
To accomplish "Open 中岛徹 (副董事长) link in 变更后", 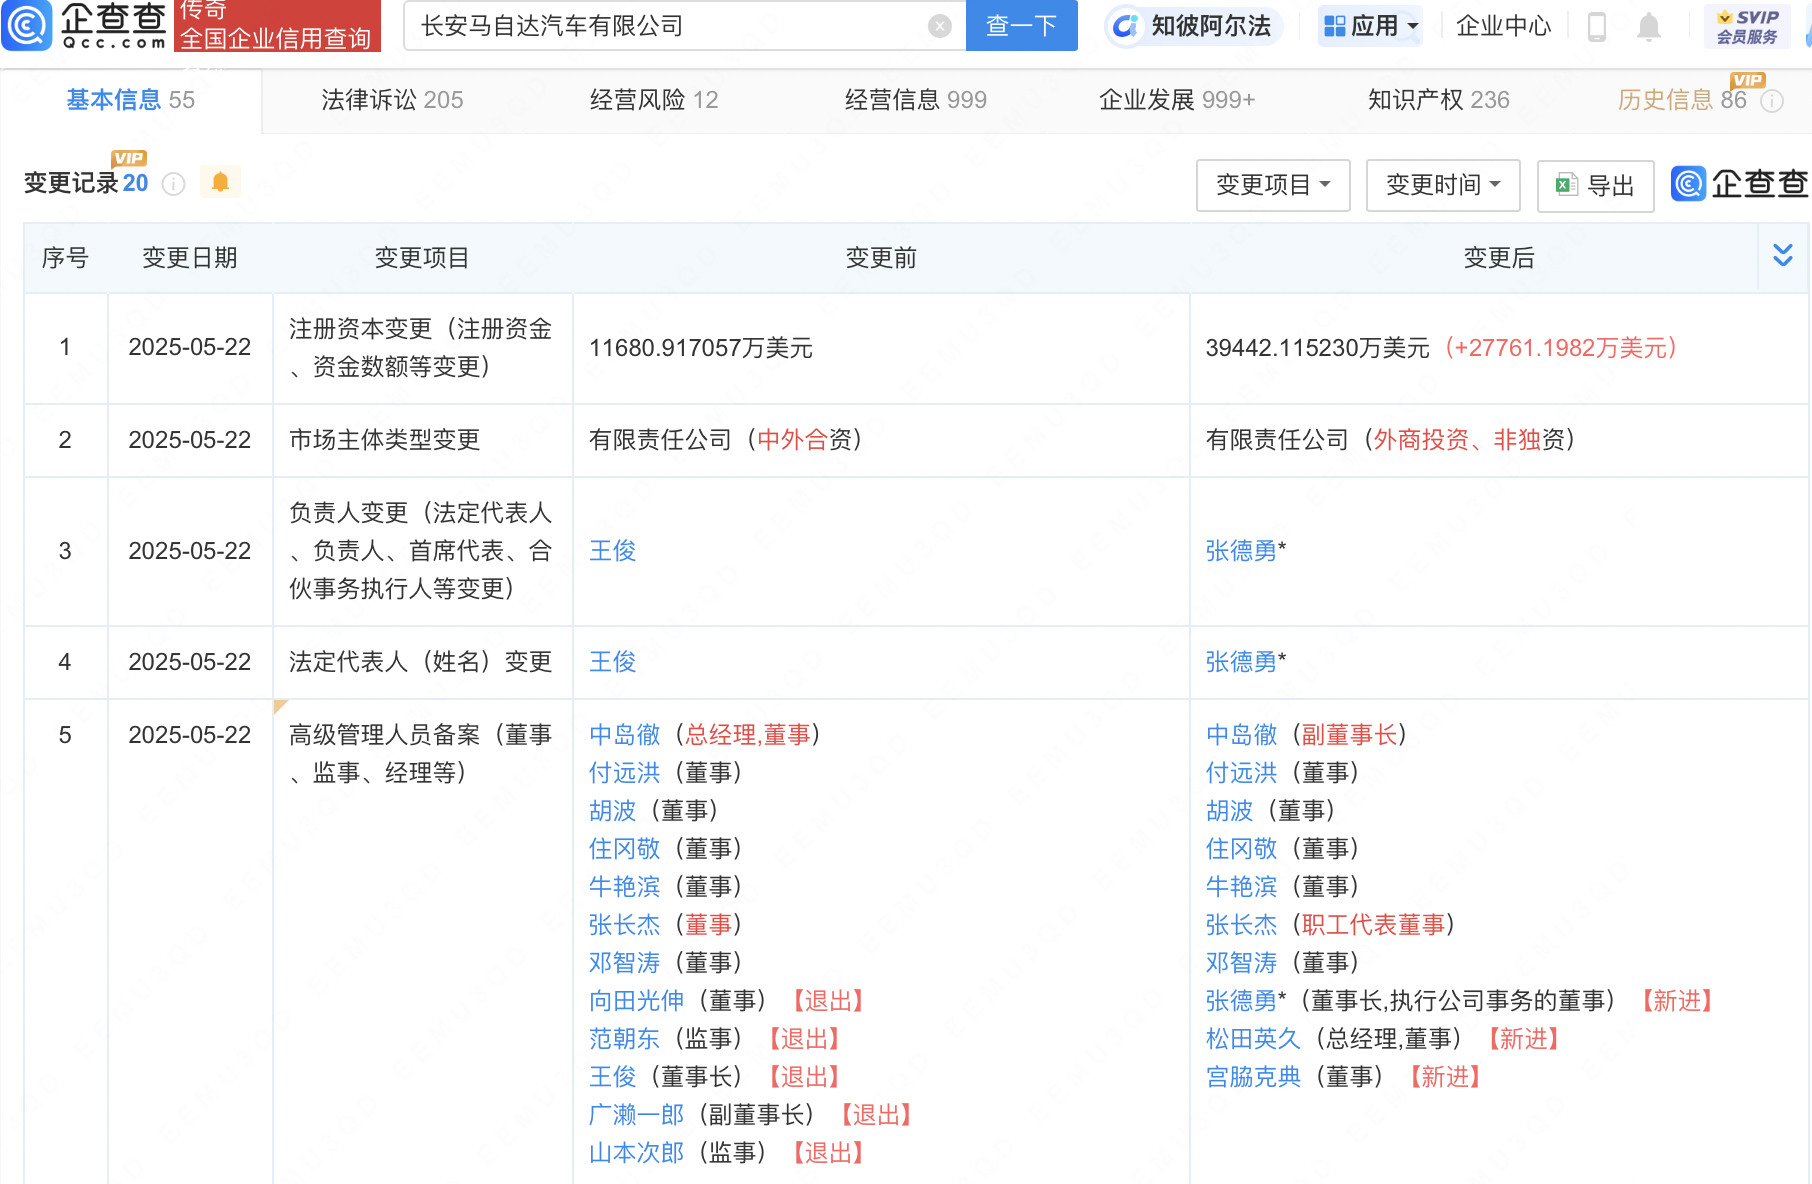I will (1242, 735).
